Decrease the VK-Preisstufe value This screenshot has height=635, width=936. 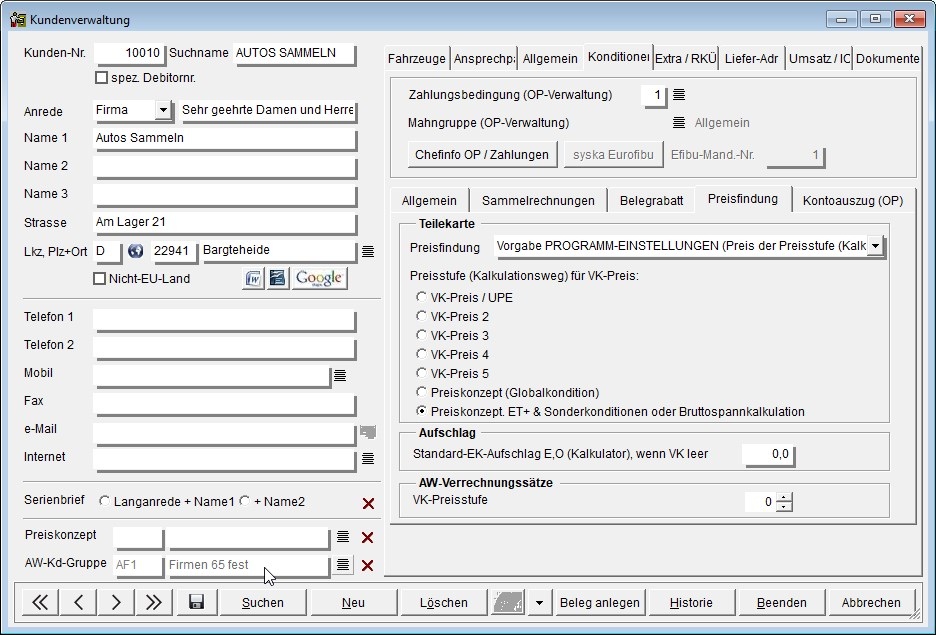[x=784, y=506]
